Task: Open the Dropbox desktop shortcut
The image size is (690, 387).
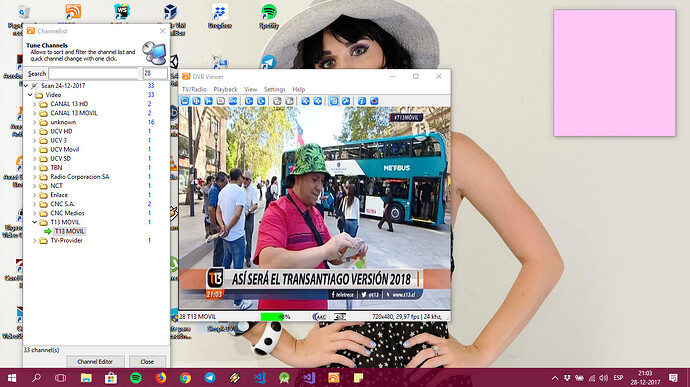Action: (220, 16)
